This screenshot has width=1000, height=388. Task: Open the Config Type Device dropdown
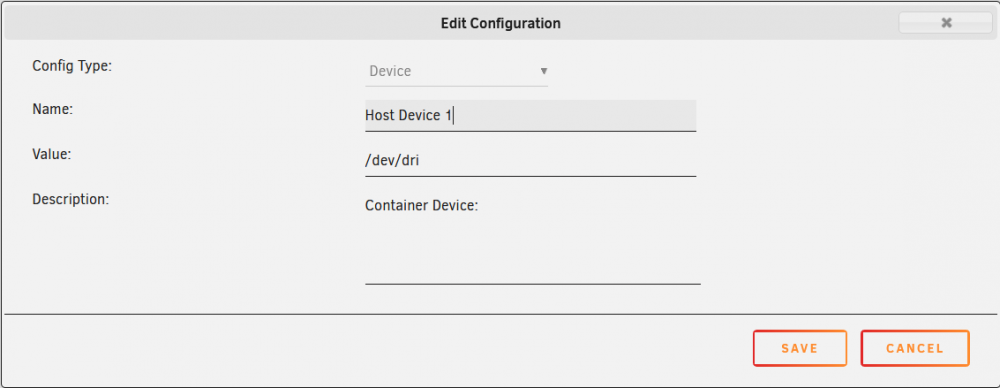457,71
